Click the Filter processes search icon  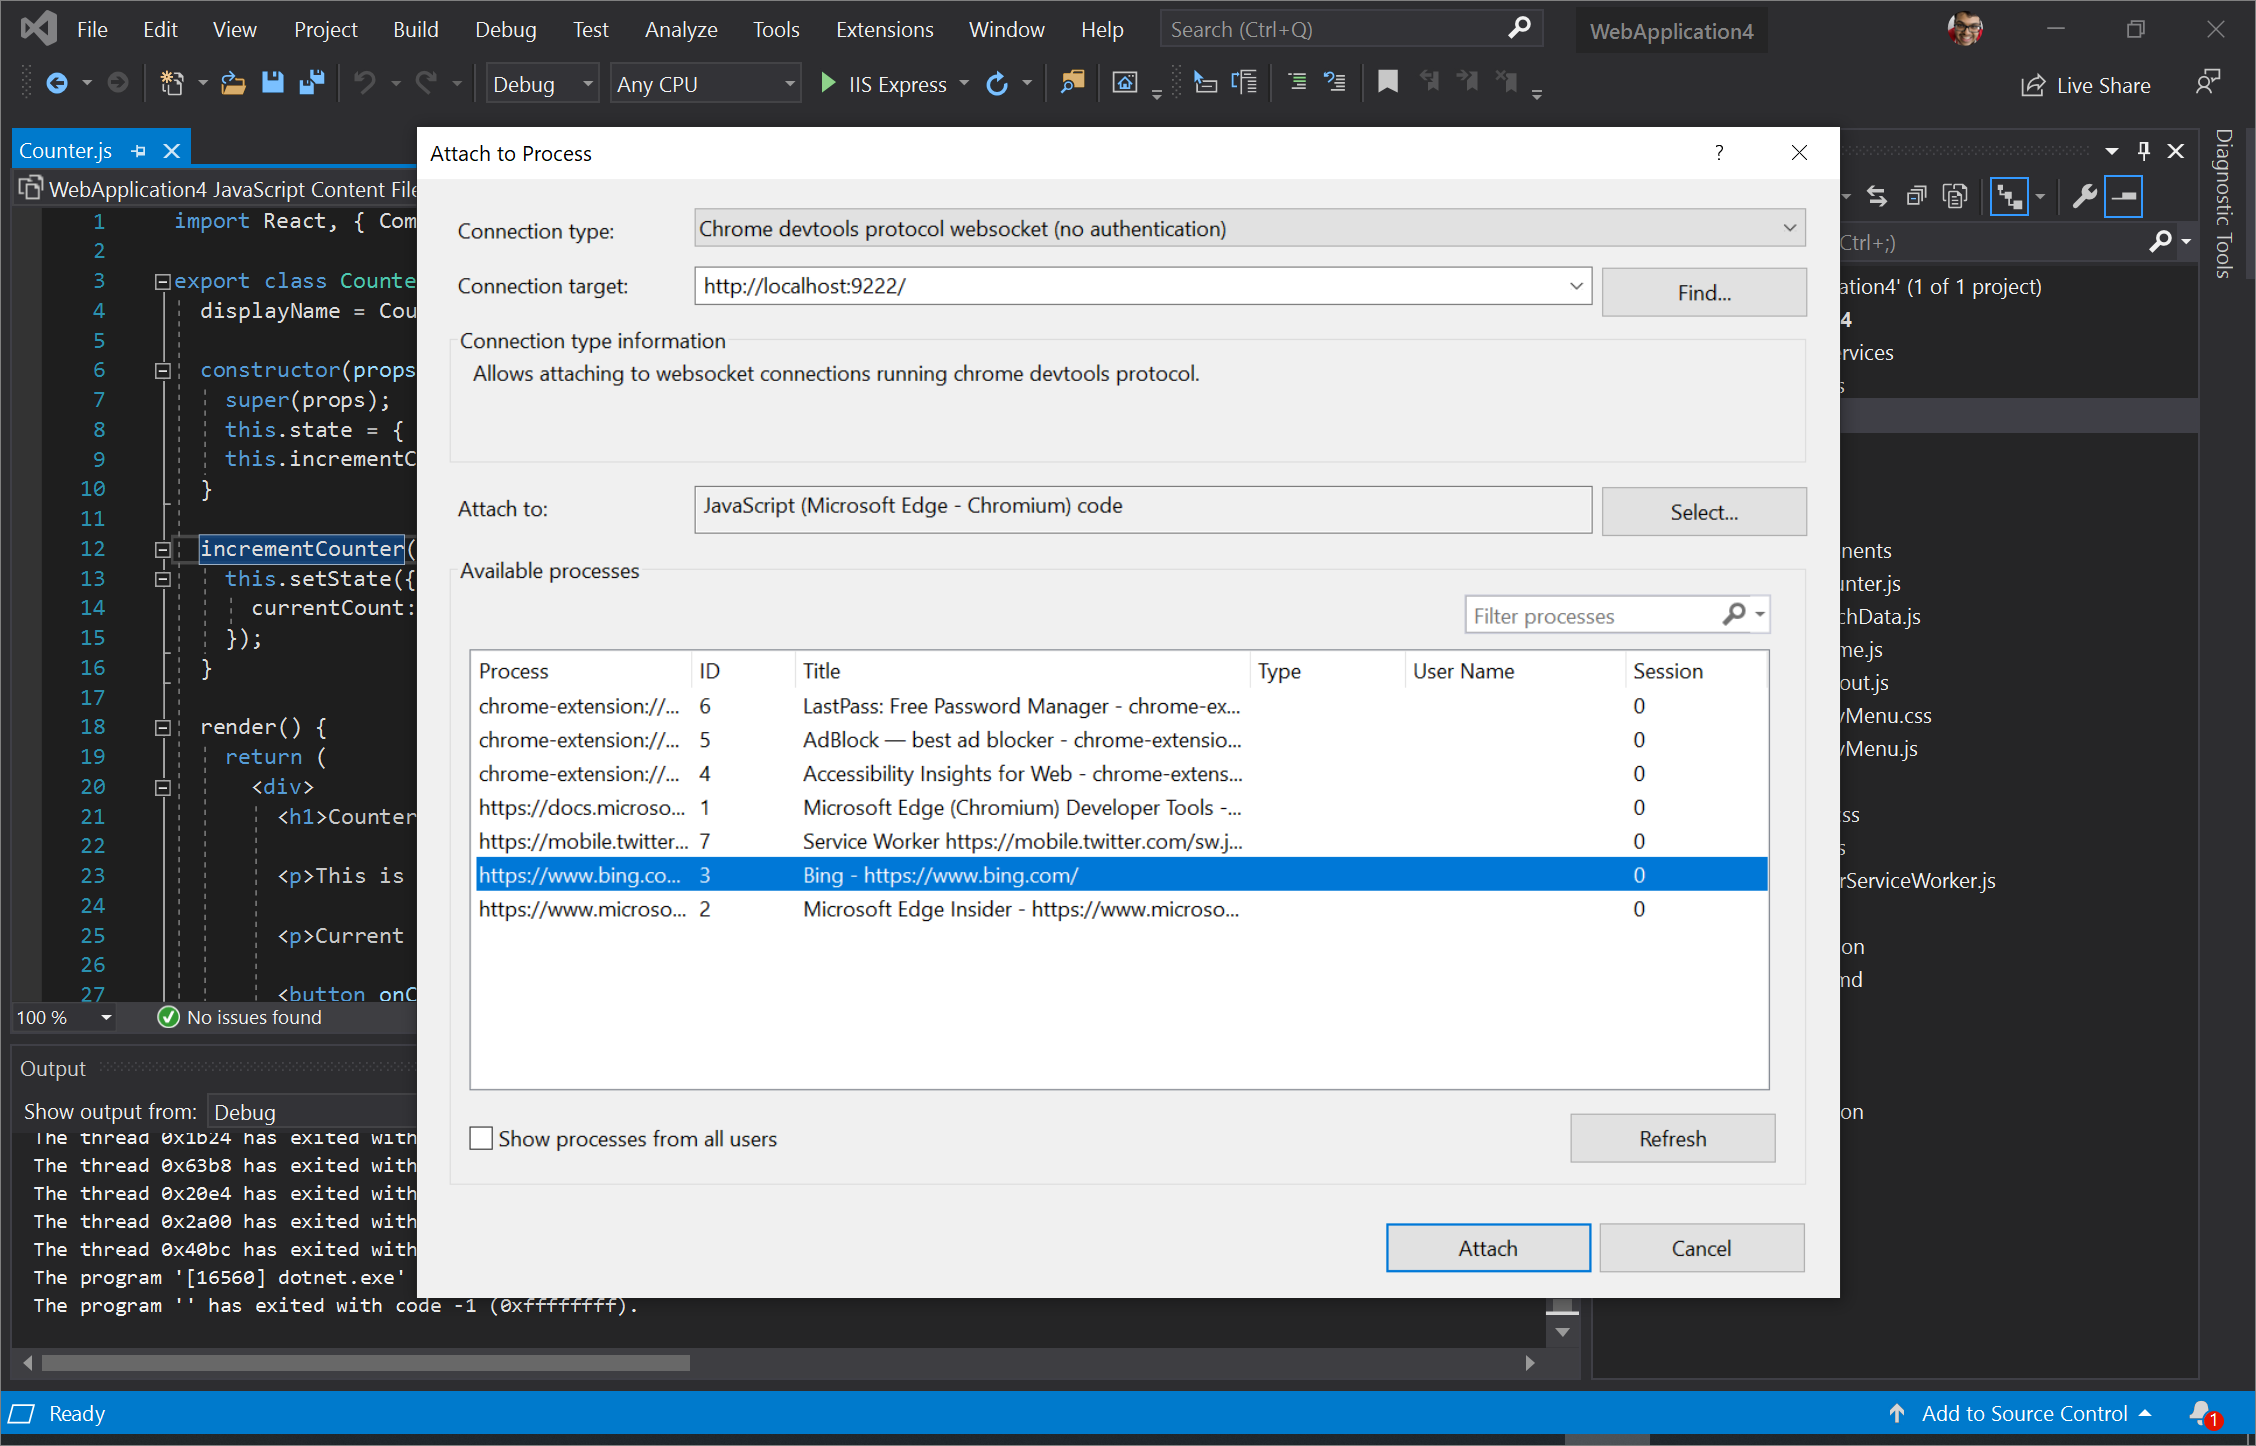click(1733, 614)
